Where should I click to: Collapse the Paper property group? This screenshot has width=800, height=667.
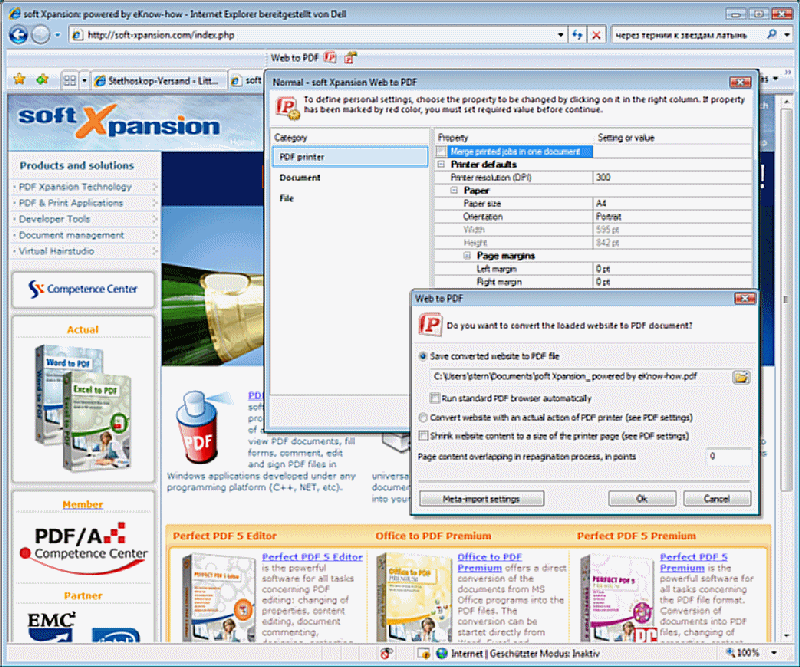pyautogui.click(x=454, y=190)
